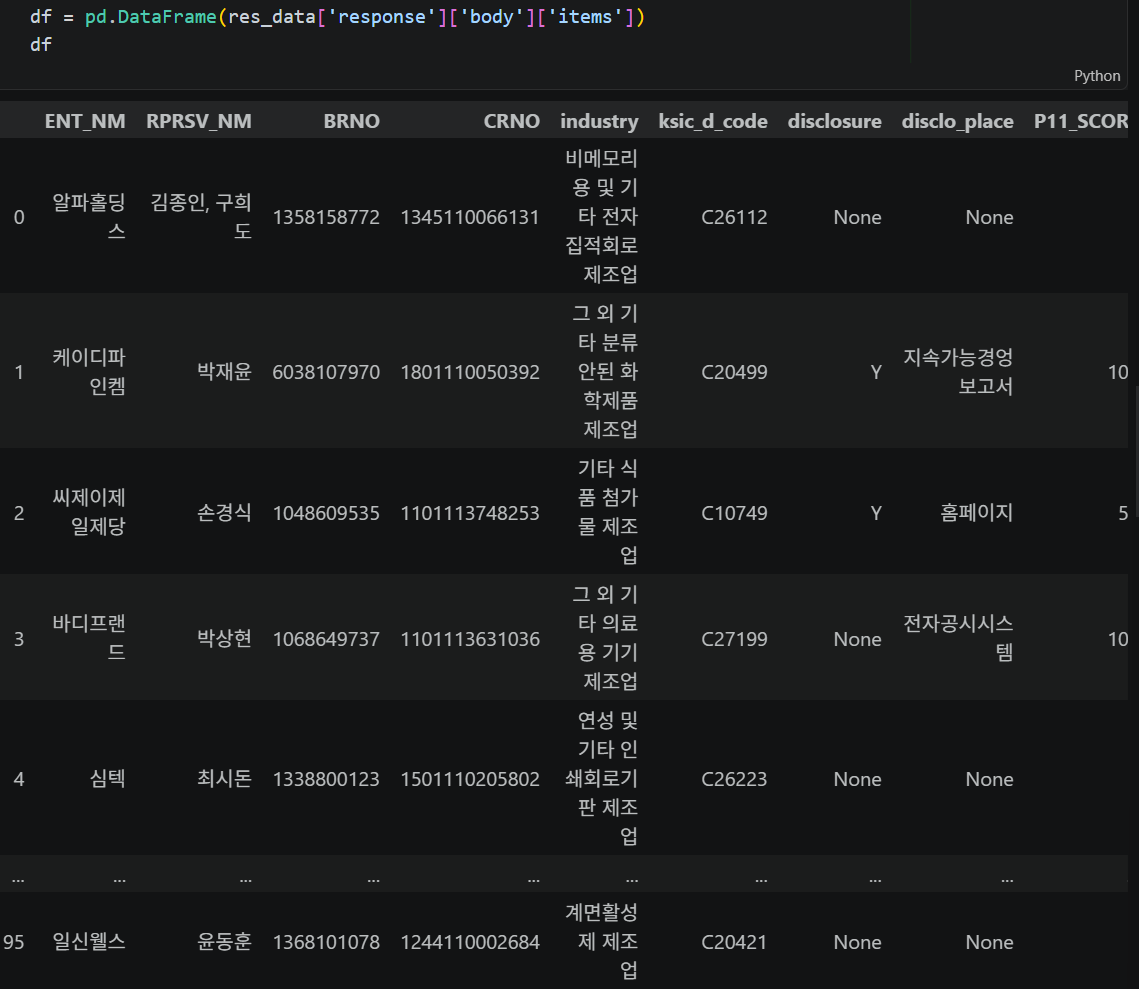This screenshot has width=1139, height=989.
Task: Click industry cell 계면활성제 제조업
Action: coord(601,941)
